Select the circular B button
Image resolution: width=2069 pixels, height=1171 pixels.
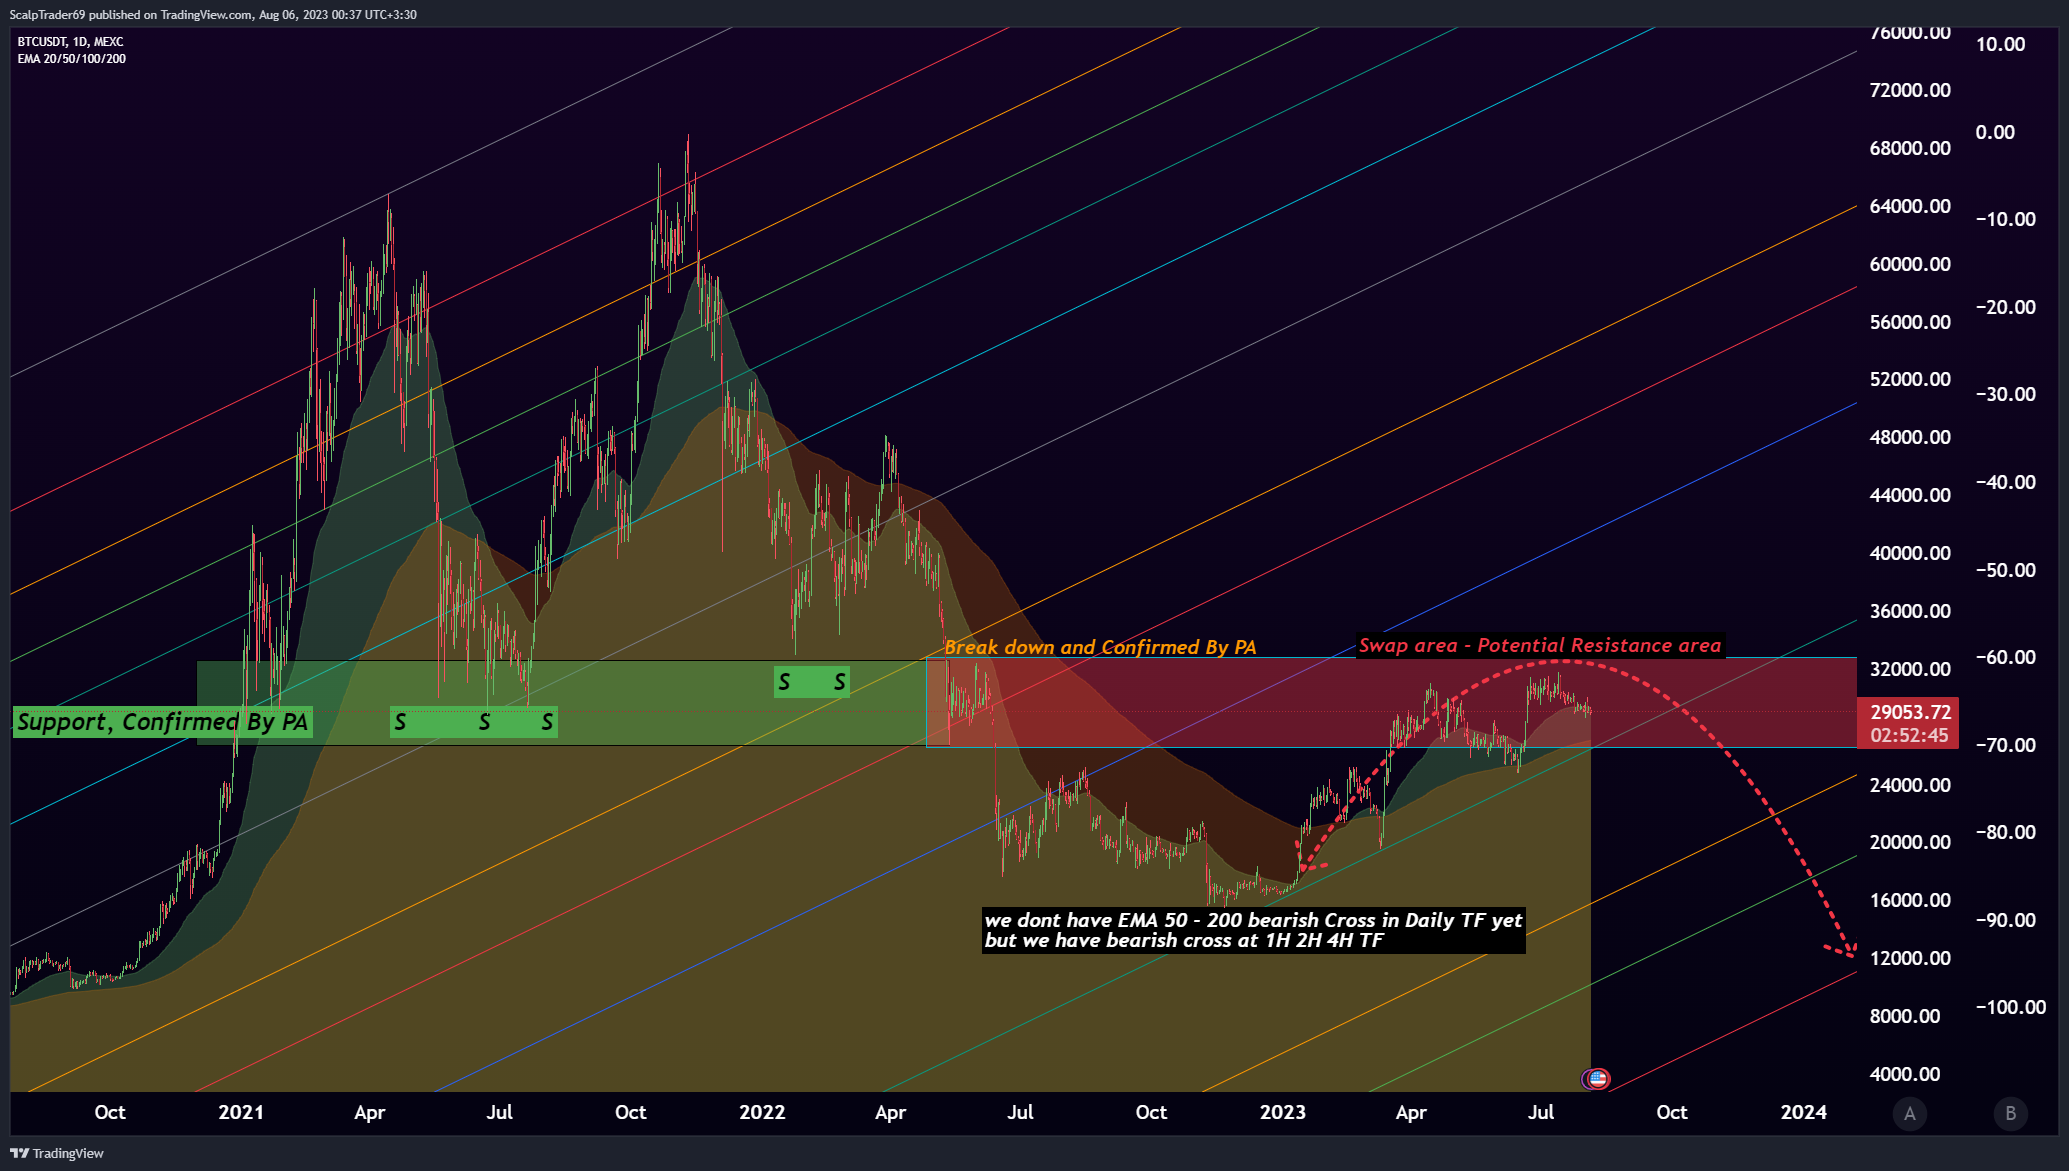pyautogui.click(x=2010, y=1113)
